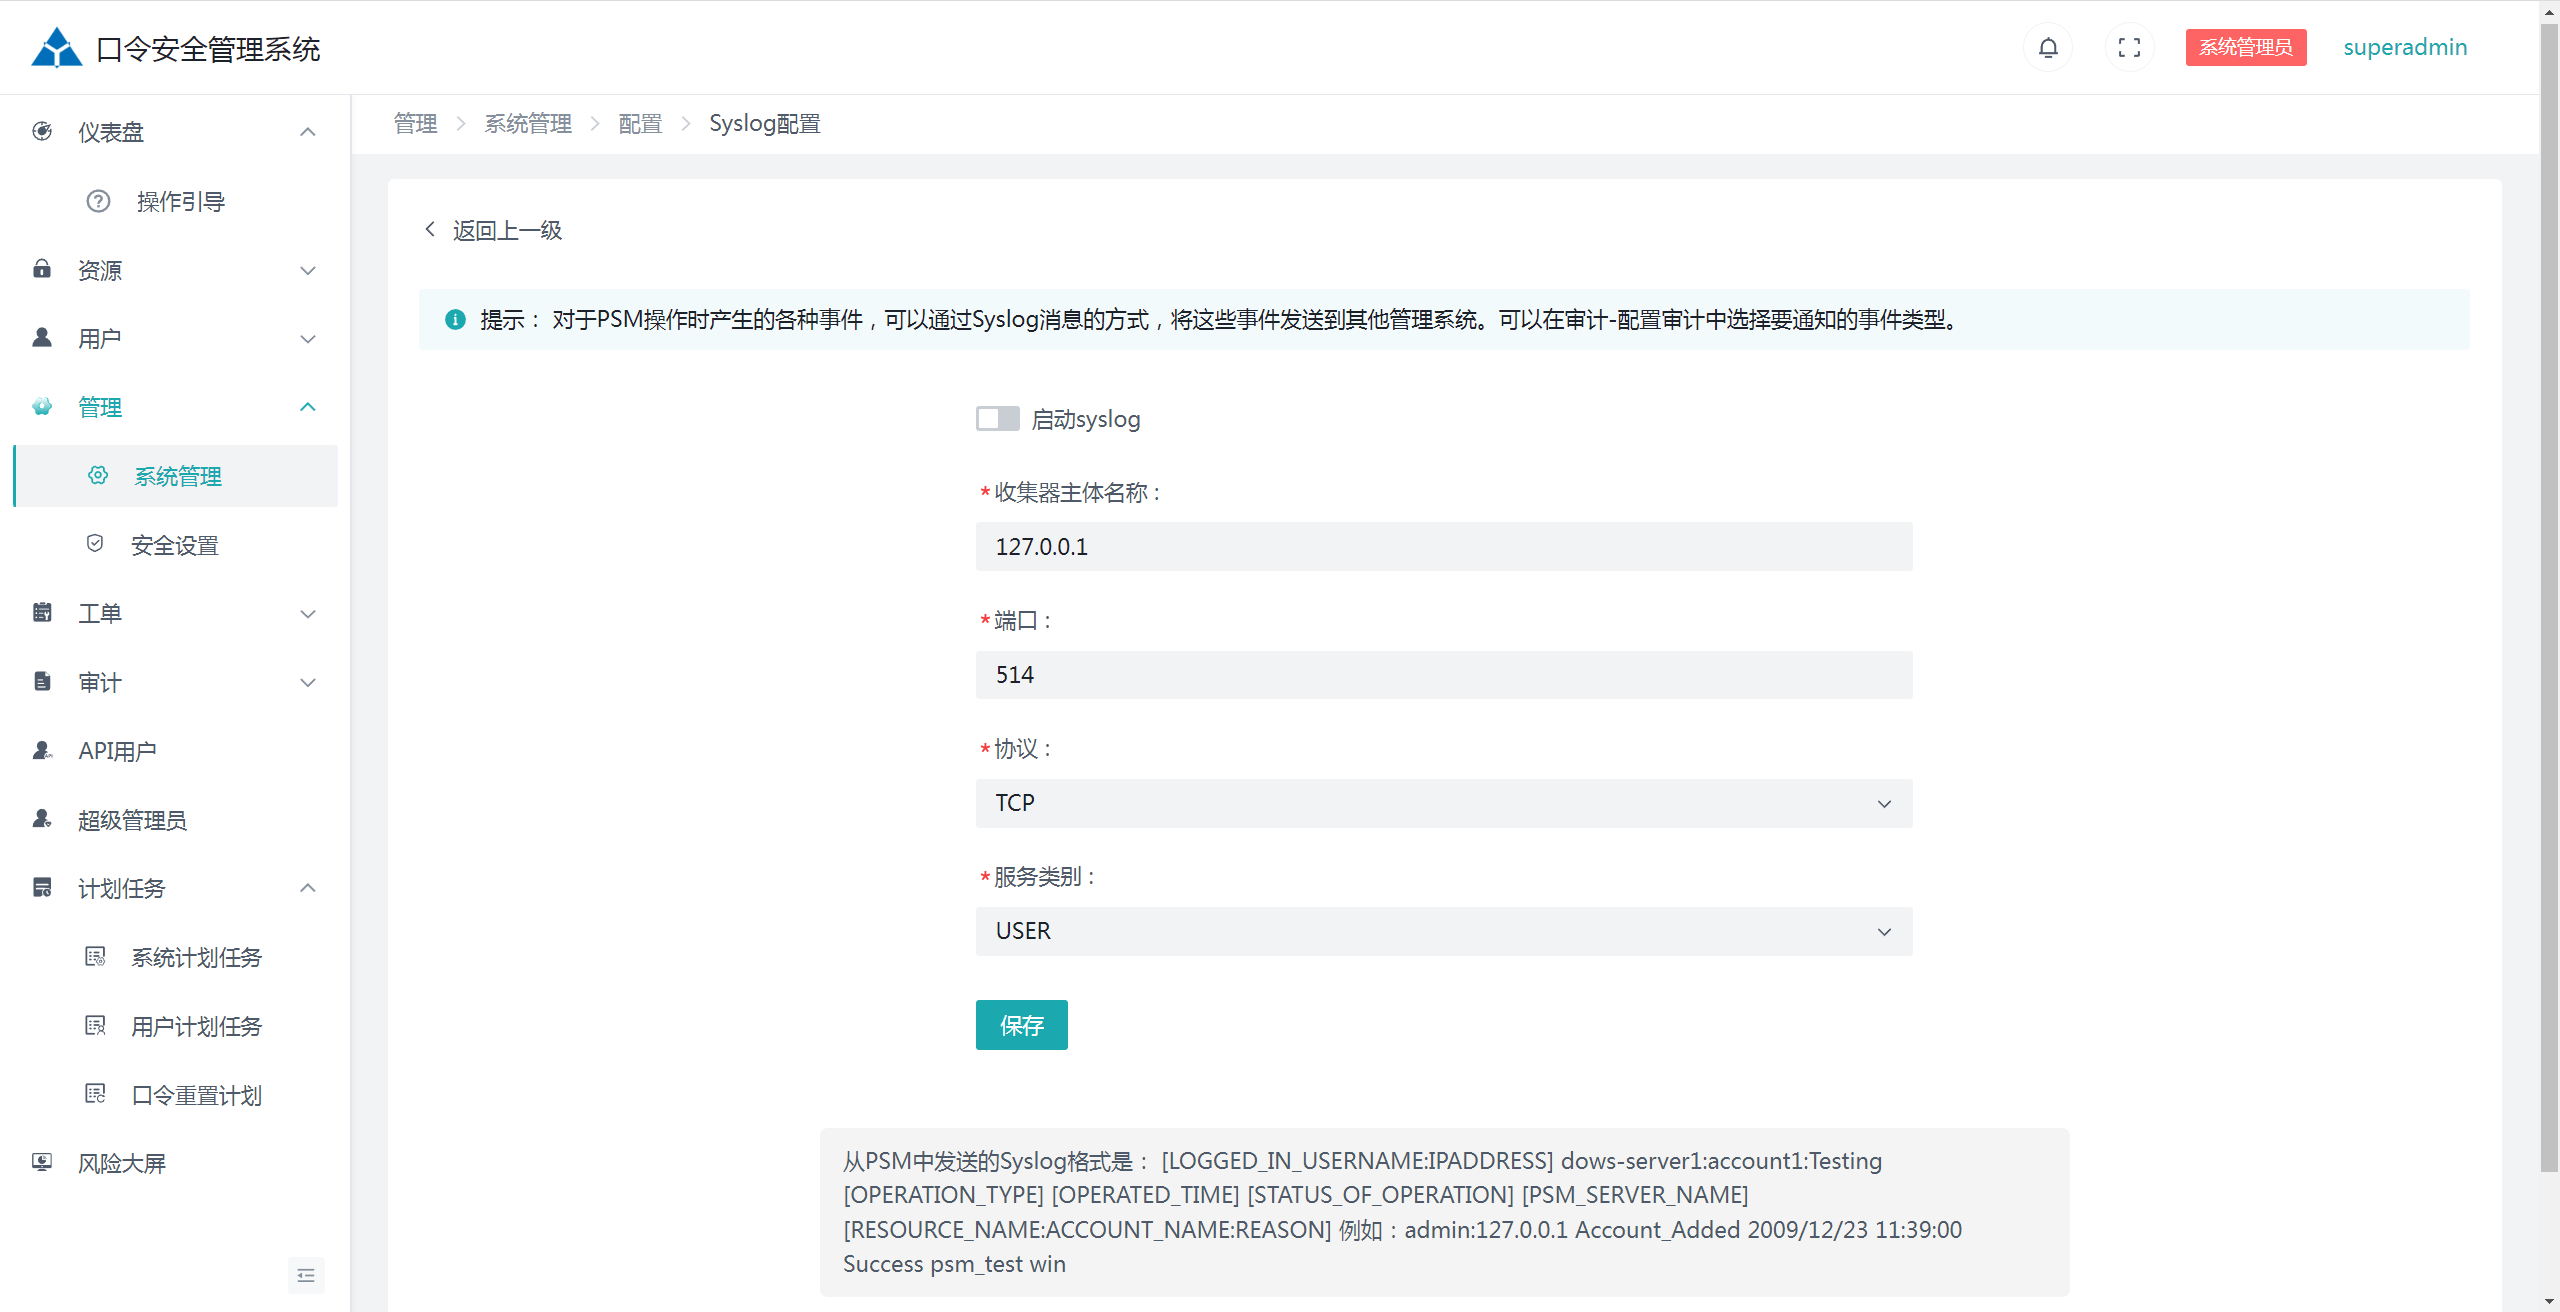
Task: Enable the 启动syslog switch
Action: point(997,418)
